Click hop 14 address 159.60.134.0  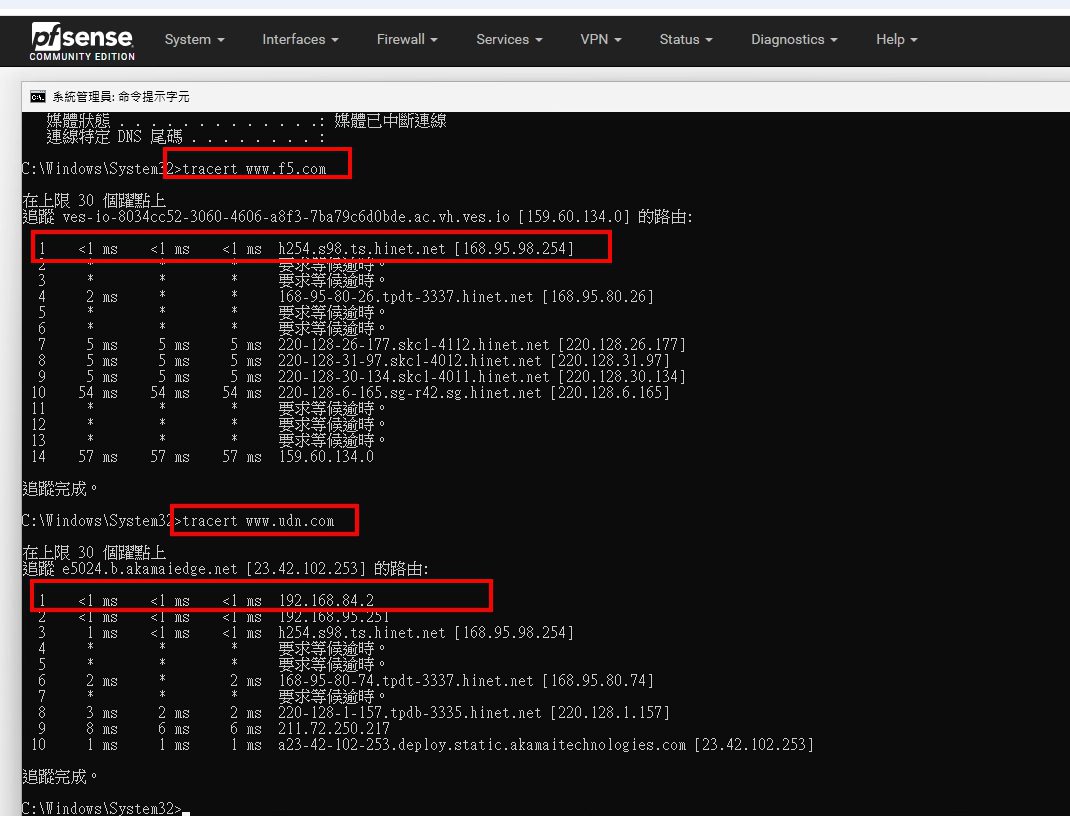[326, 457]
